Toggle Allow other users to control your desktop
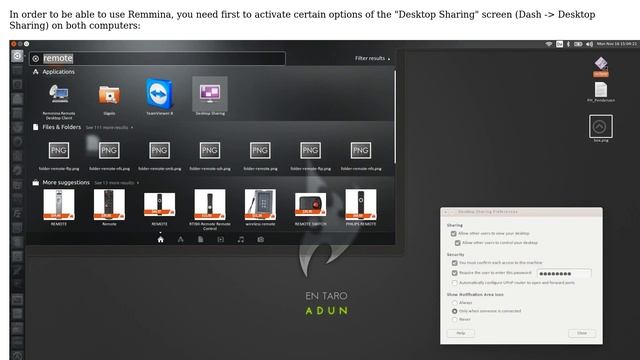Image resolution: width=640 pixels, height=360 pixels. point(458,243)
